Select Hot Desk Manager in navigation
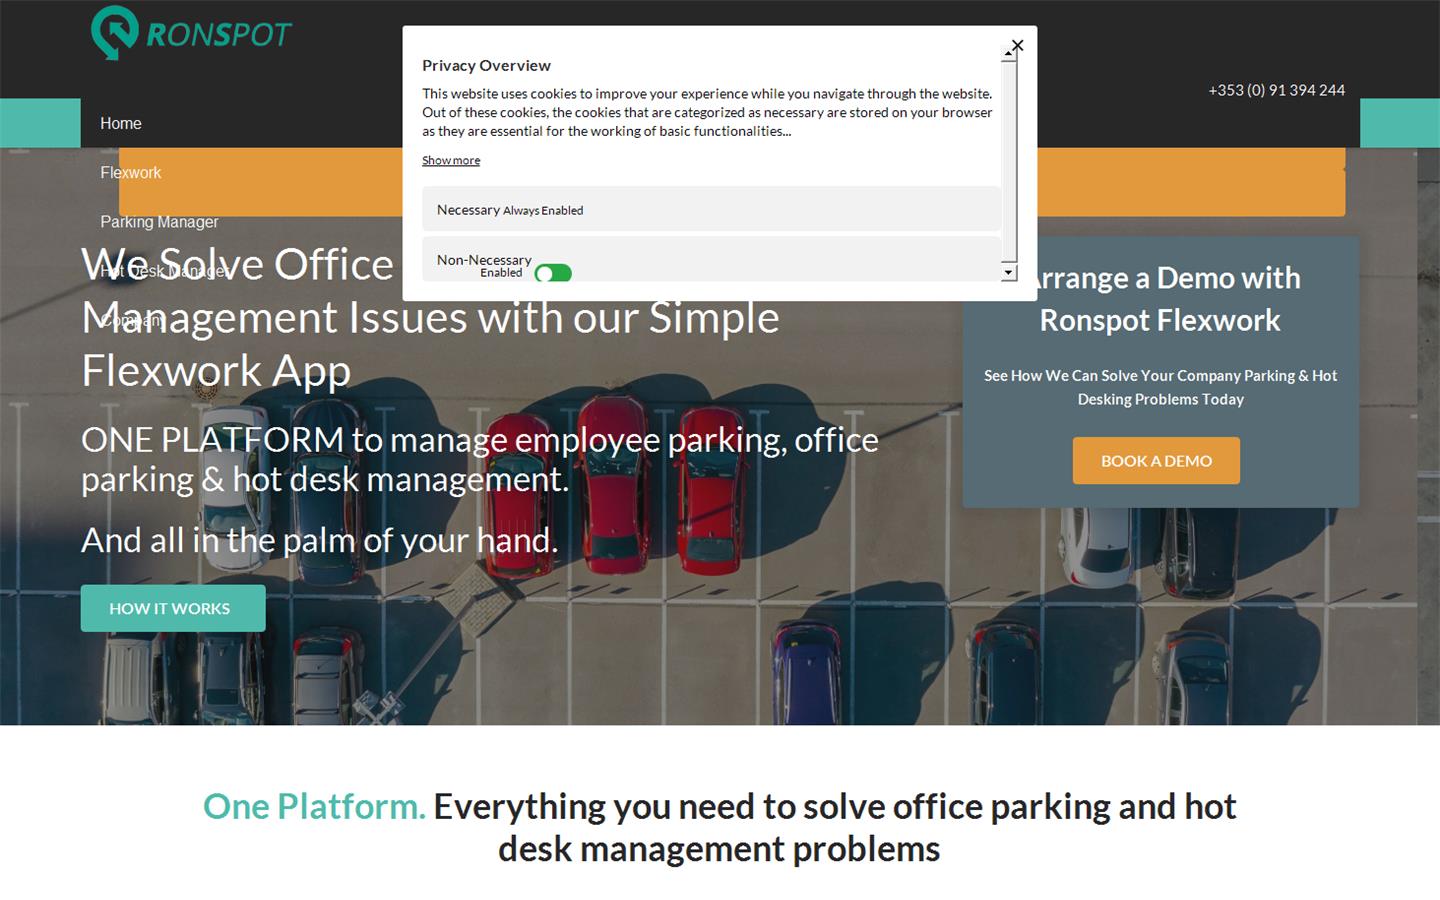1440x900 pixels. [165, 271]
